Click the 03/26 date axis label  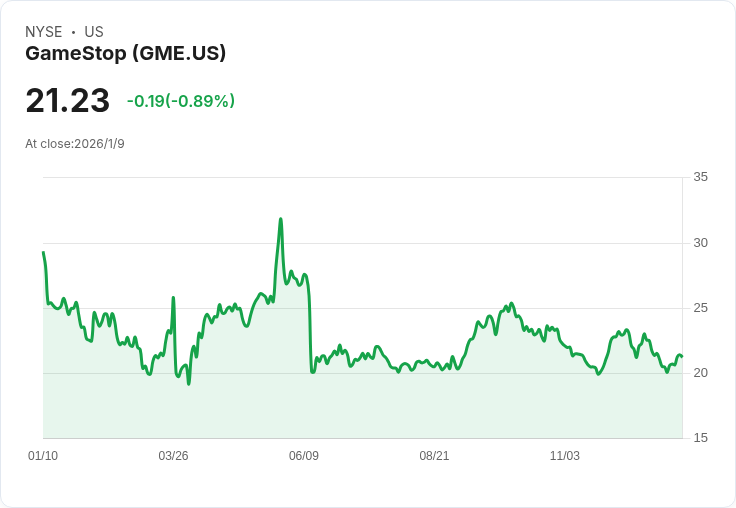point(173,455)
